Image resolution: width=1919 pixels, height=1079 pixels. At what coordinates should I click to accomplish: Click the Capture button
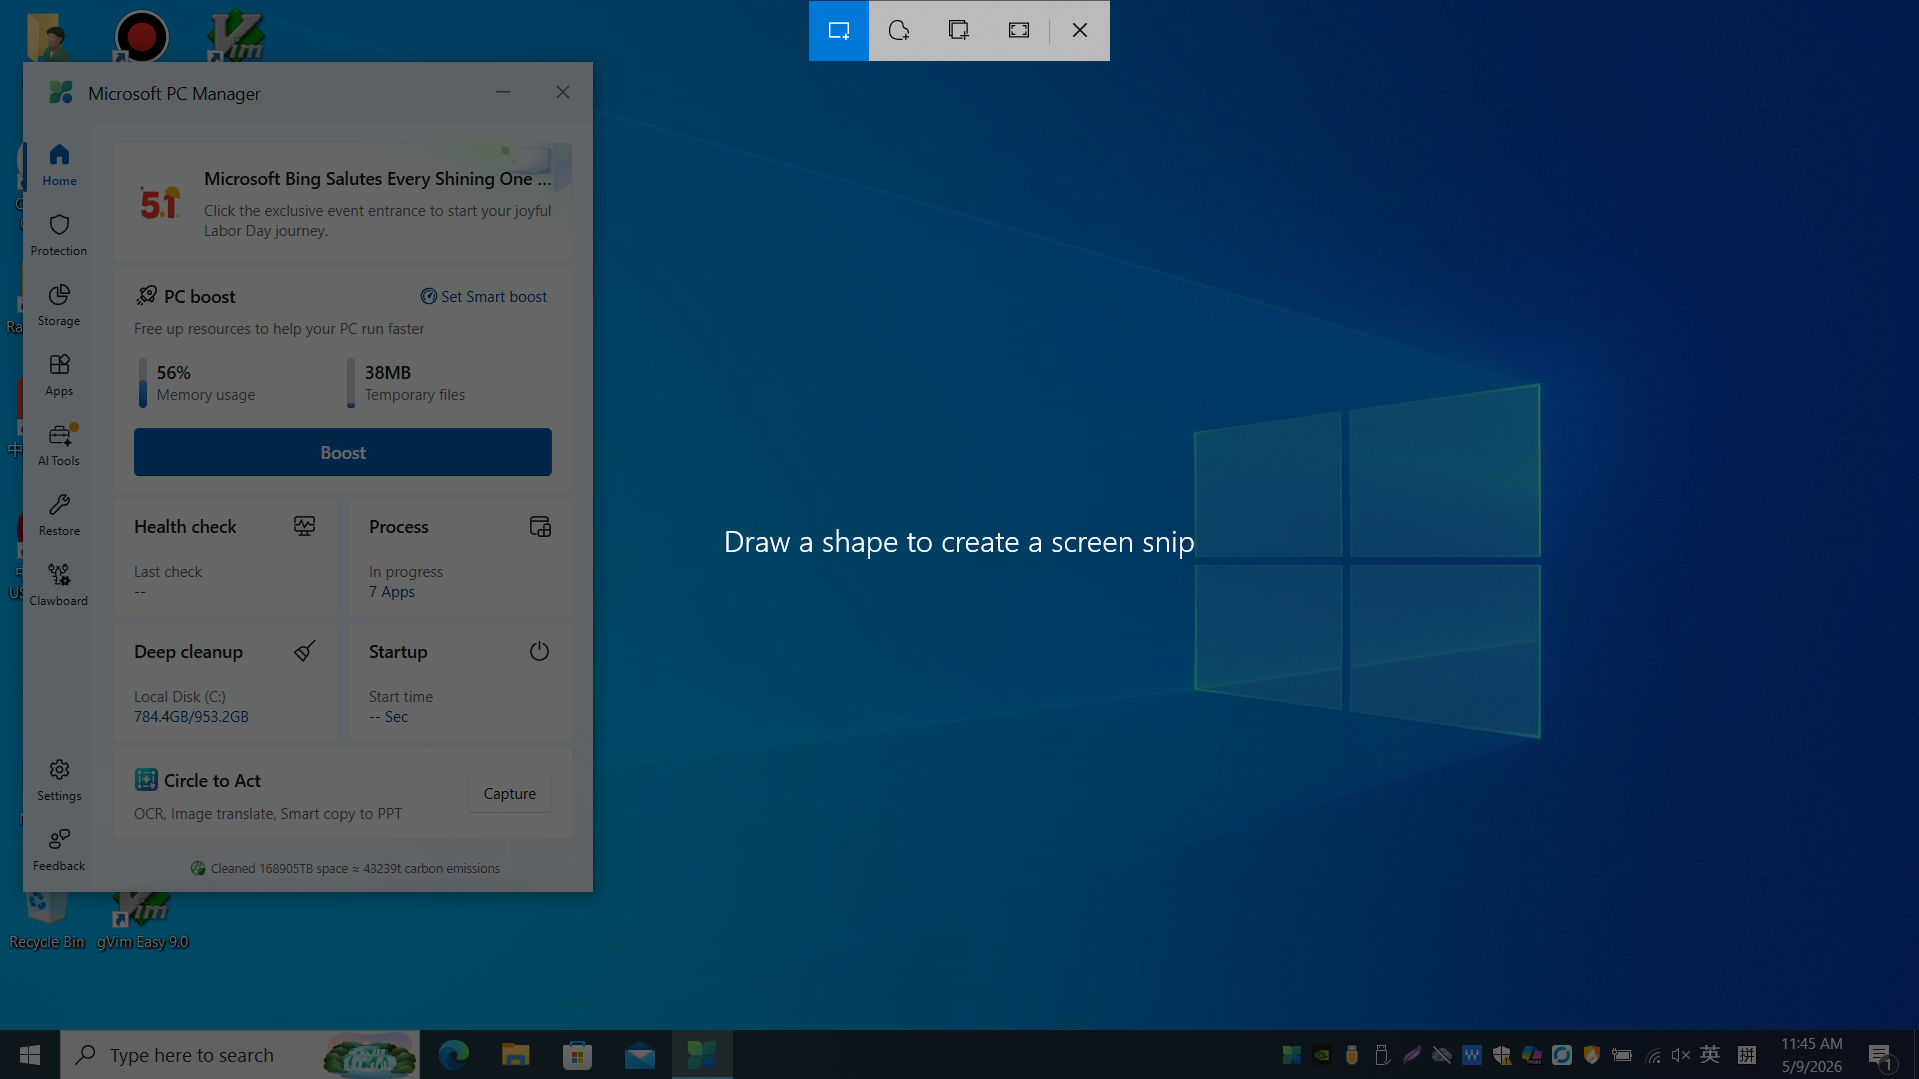click(510, 793)
